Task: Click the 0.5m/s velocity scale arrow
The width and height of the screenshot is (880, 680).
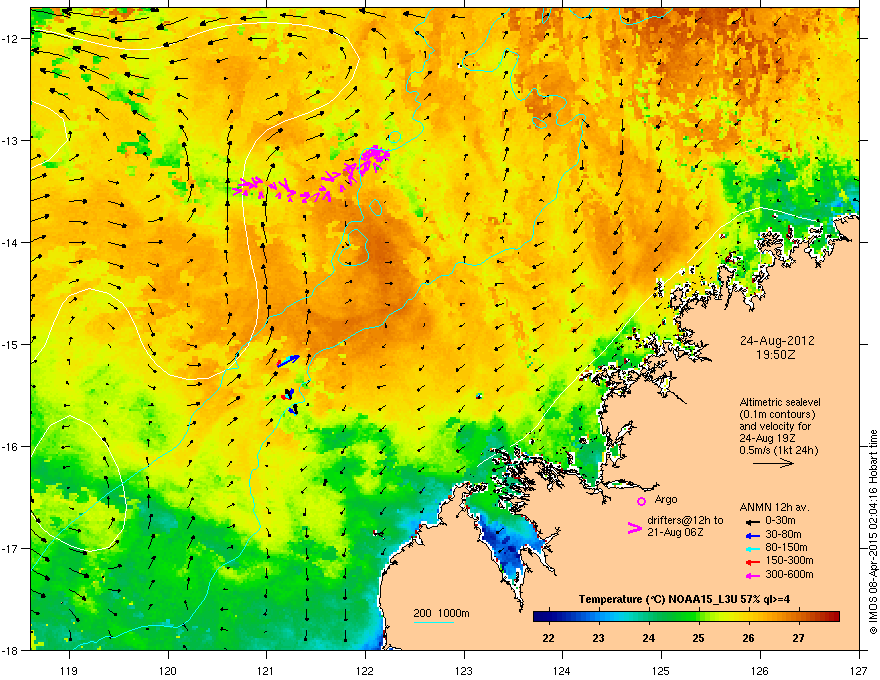Action: pyautogui.click(x=773, y=463)
